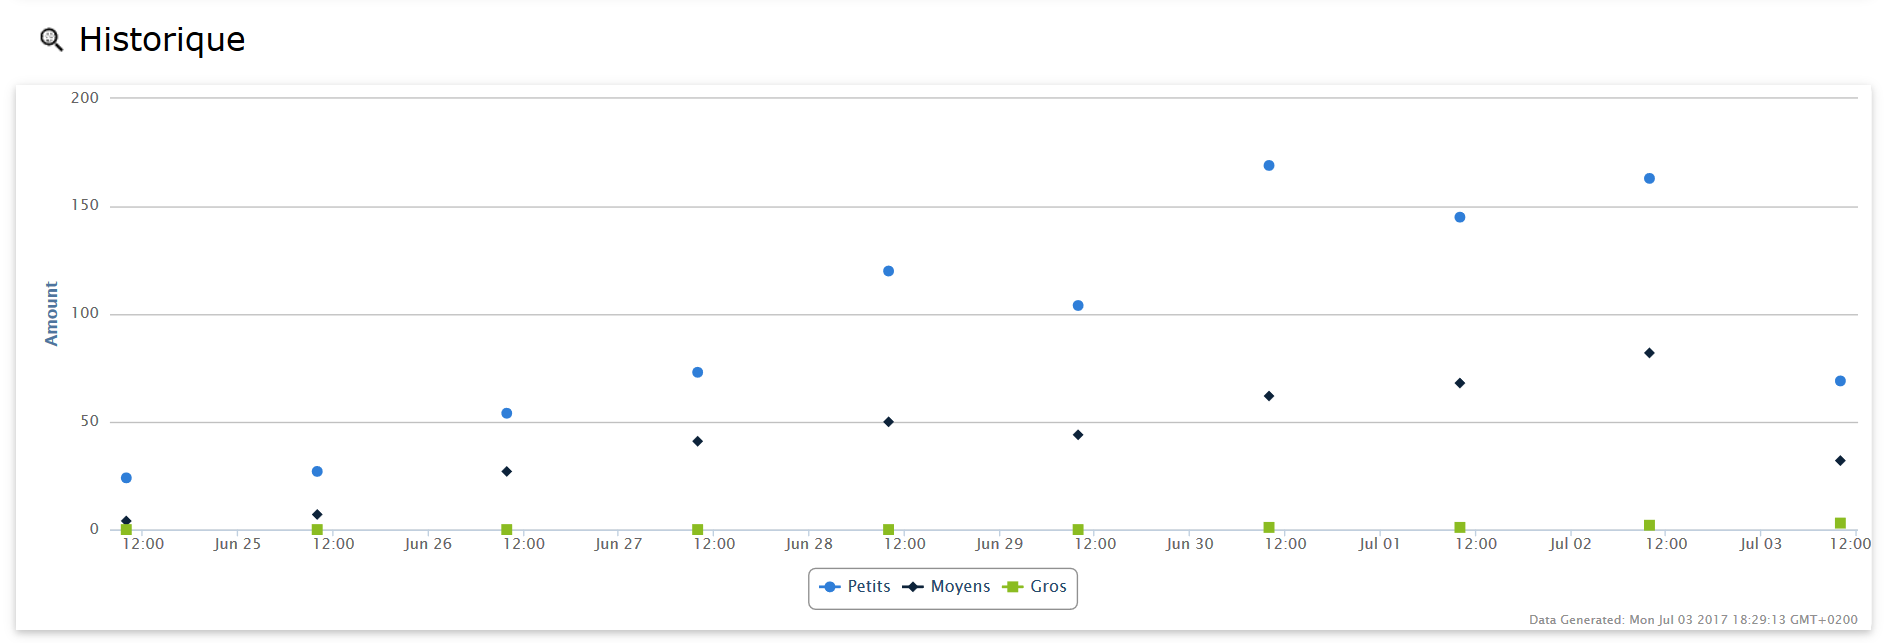Screen dimensions: 1890x643
Task: Click the Moyens diamond at 50 on Jun 28
Action: tap(888, 422)
